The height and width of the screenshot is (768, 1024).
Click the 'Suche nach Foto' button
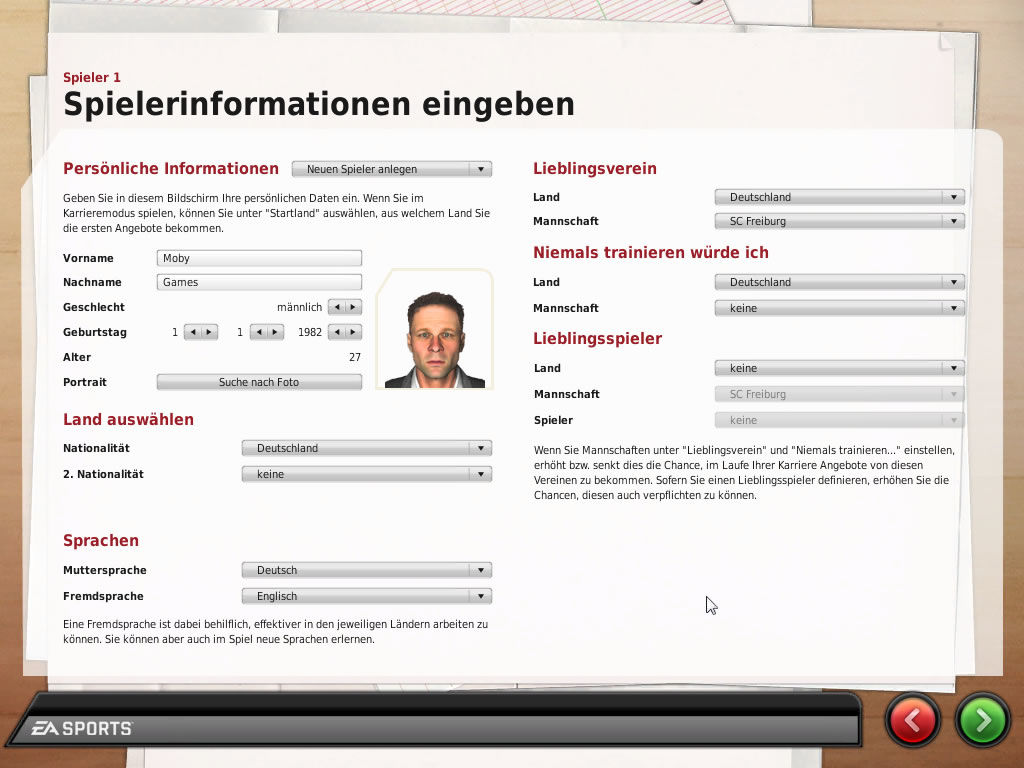[258, 381]
